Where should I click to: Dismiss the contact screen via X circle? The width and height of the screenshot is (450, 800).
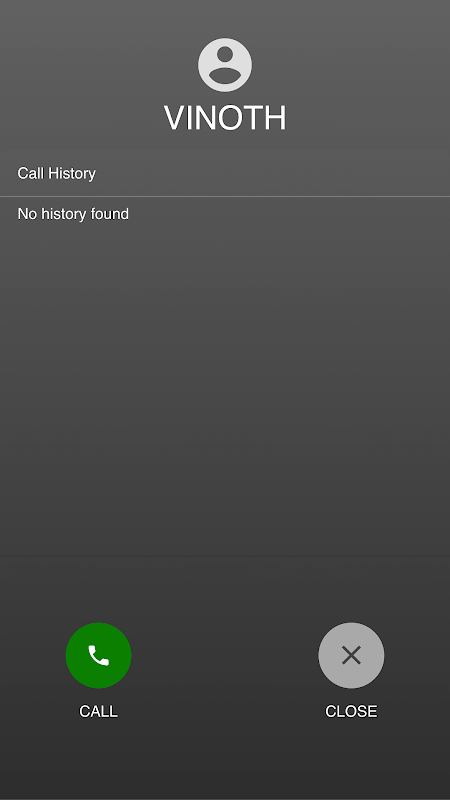click(351, 655)
